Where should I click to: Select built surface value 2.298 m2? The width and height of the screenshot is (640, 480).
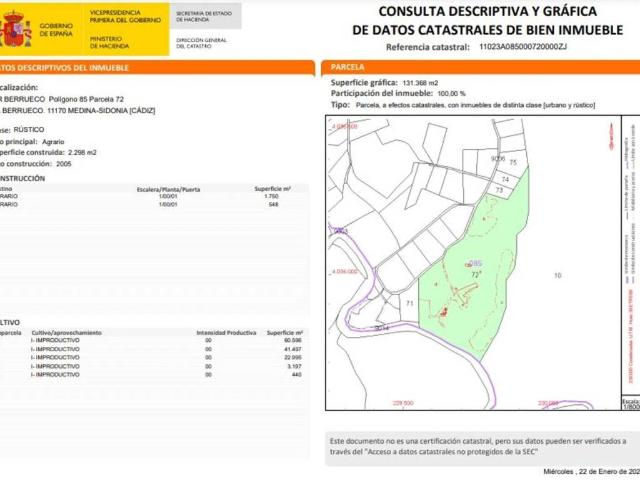(x=82, y=152)
